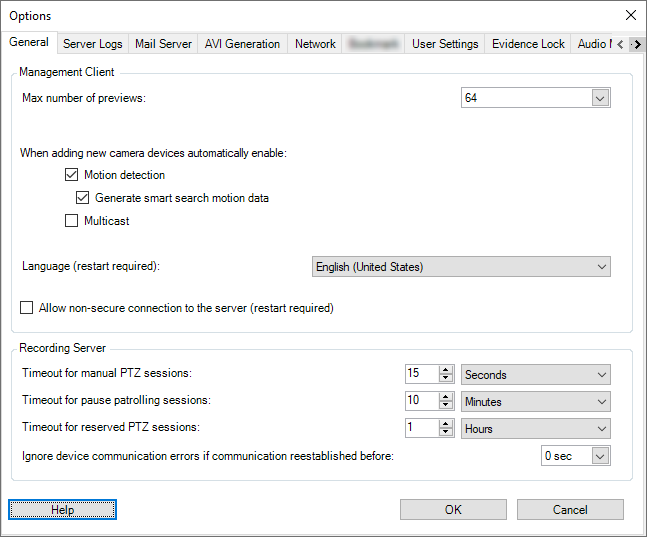Screen dimensions: 647x537
Task: Enable the Multicast checkbox
Action: point(71,221)
